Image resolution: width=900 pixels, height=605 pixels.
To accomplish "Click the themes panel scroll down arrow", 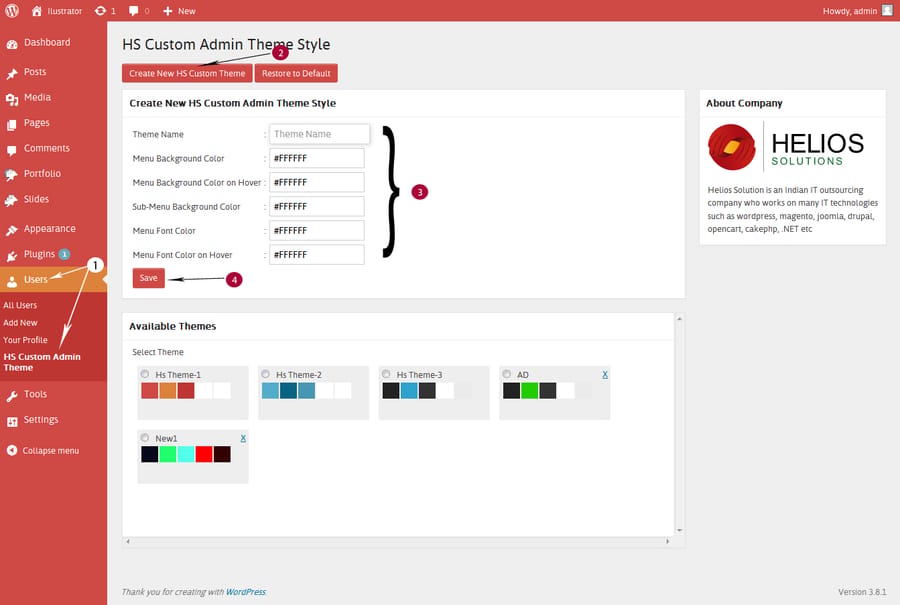I will [680, 530].
